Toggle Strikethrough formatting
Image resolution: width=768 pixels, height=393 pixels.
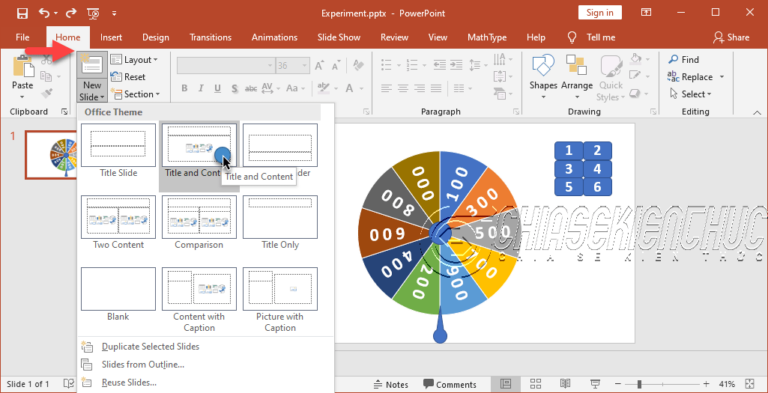(251, 89)
